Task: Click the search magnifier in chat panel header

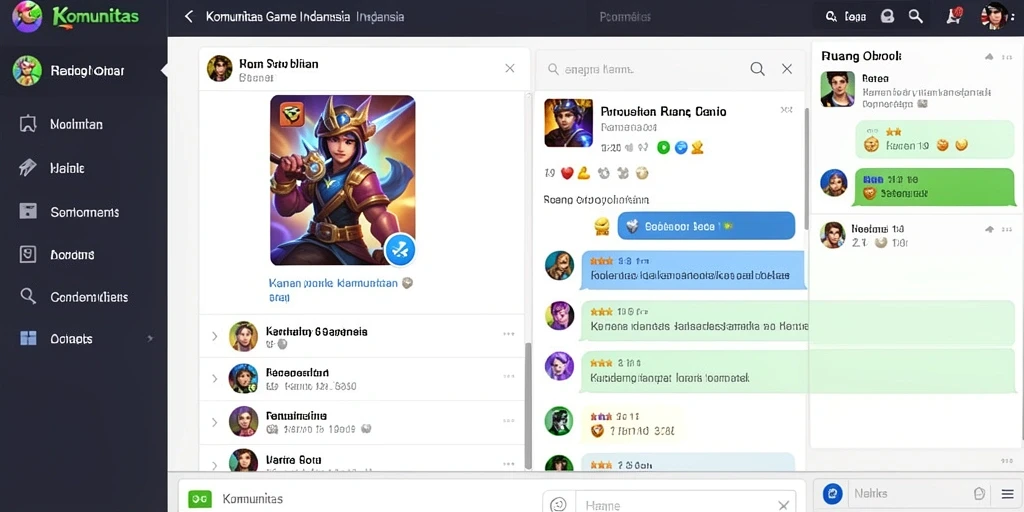Action: point(758,69)
